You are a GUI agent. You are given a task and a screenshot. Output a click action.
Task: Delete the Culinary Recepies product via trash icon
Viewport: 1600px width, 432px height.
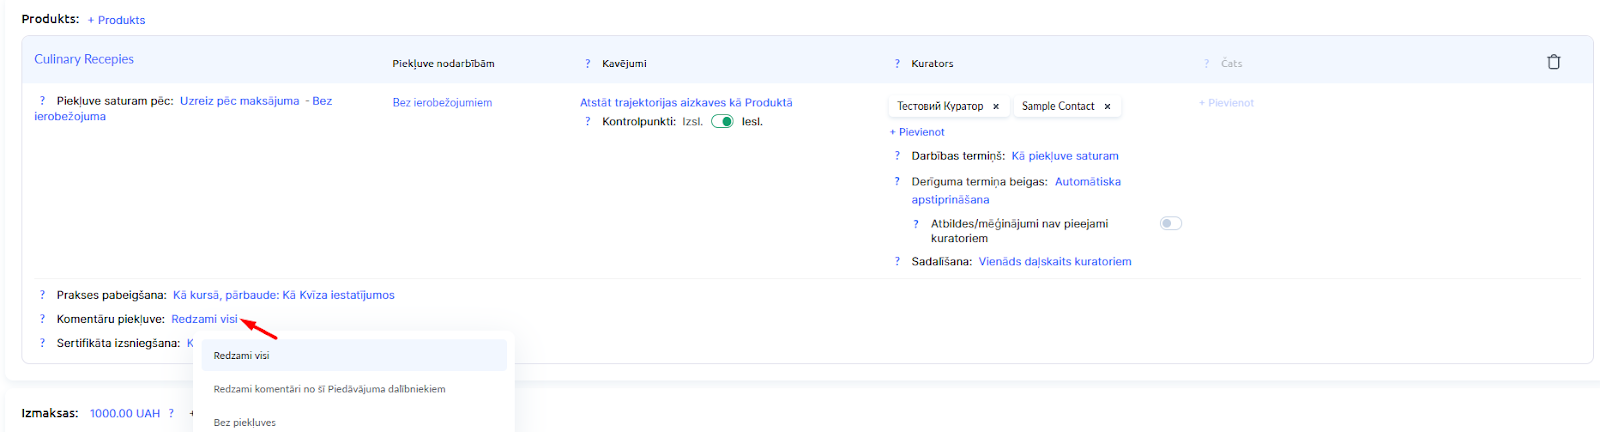[x=1553, y=62]
